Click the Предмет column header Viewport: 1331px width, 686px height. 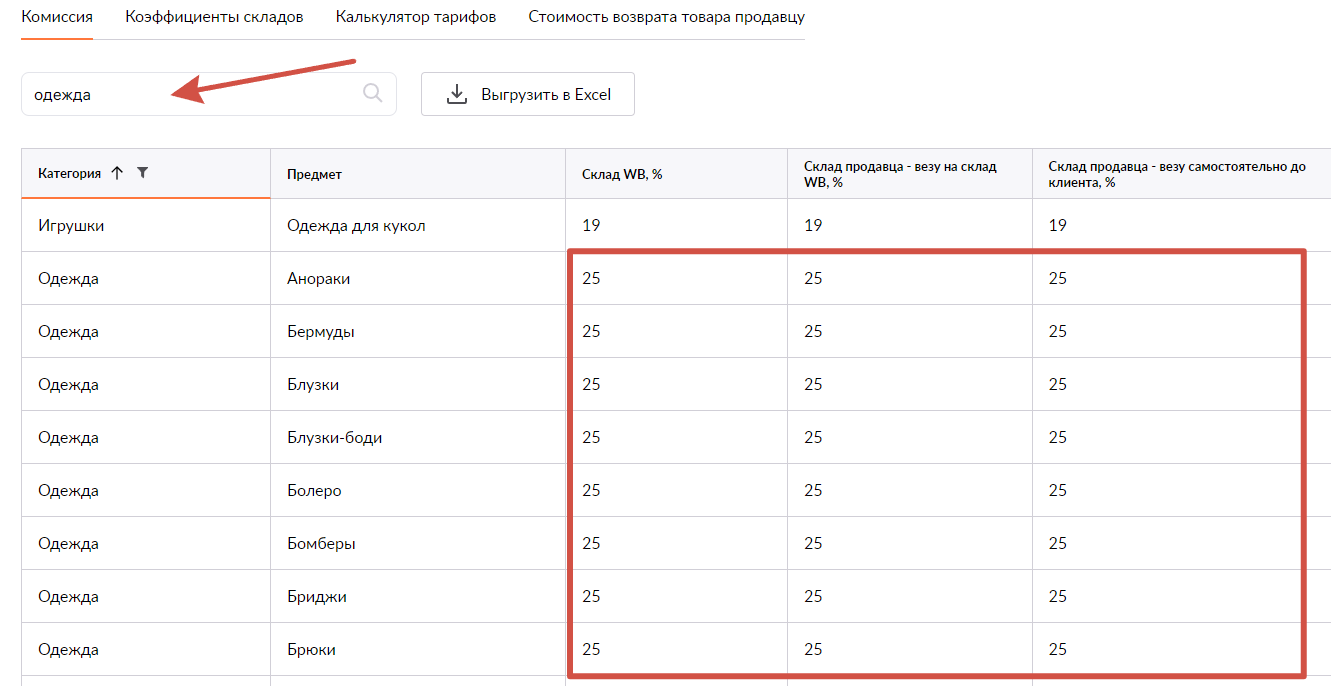[418, 174]
